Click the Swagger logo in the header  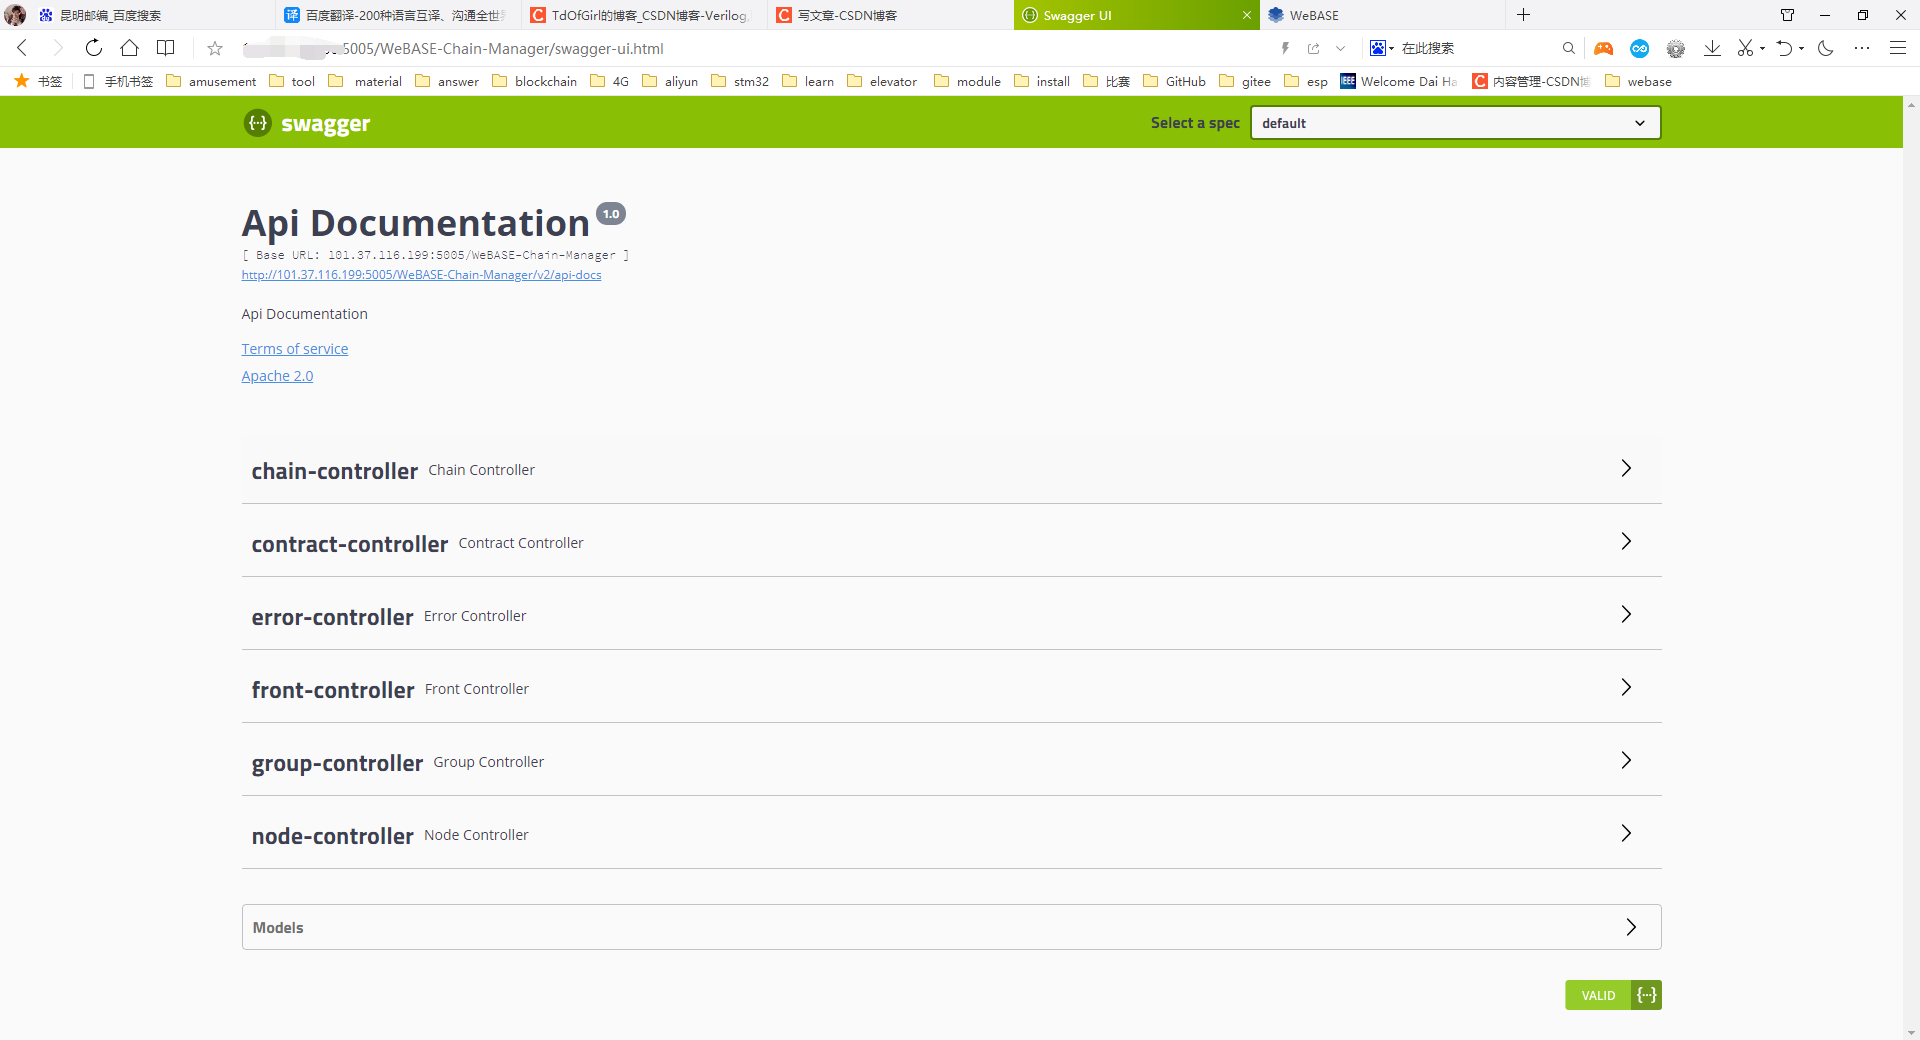(x=306, y=122)
